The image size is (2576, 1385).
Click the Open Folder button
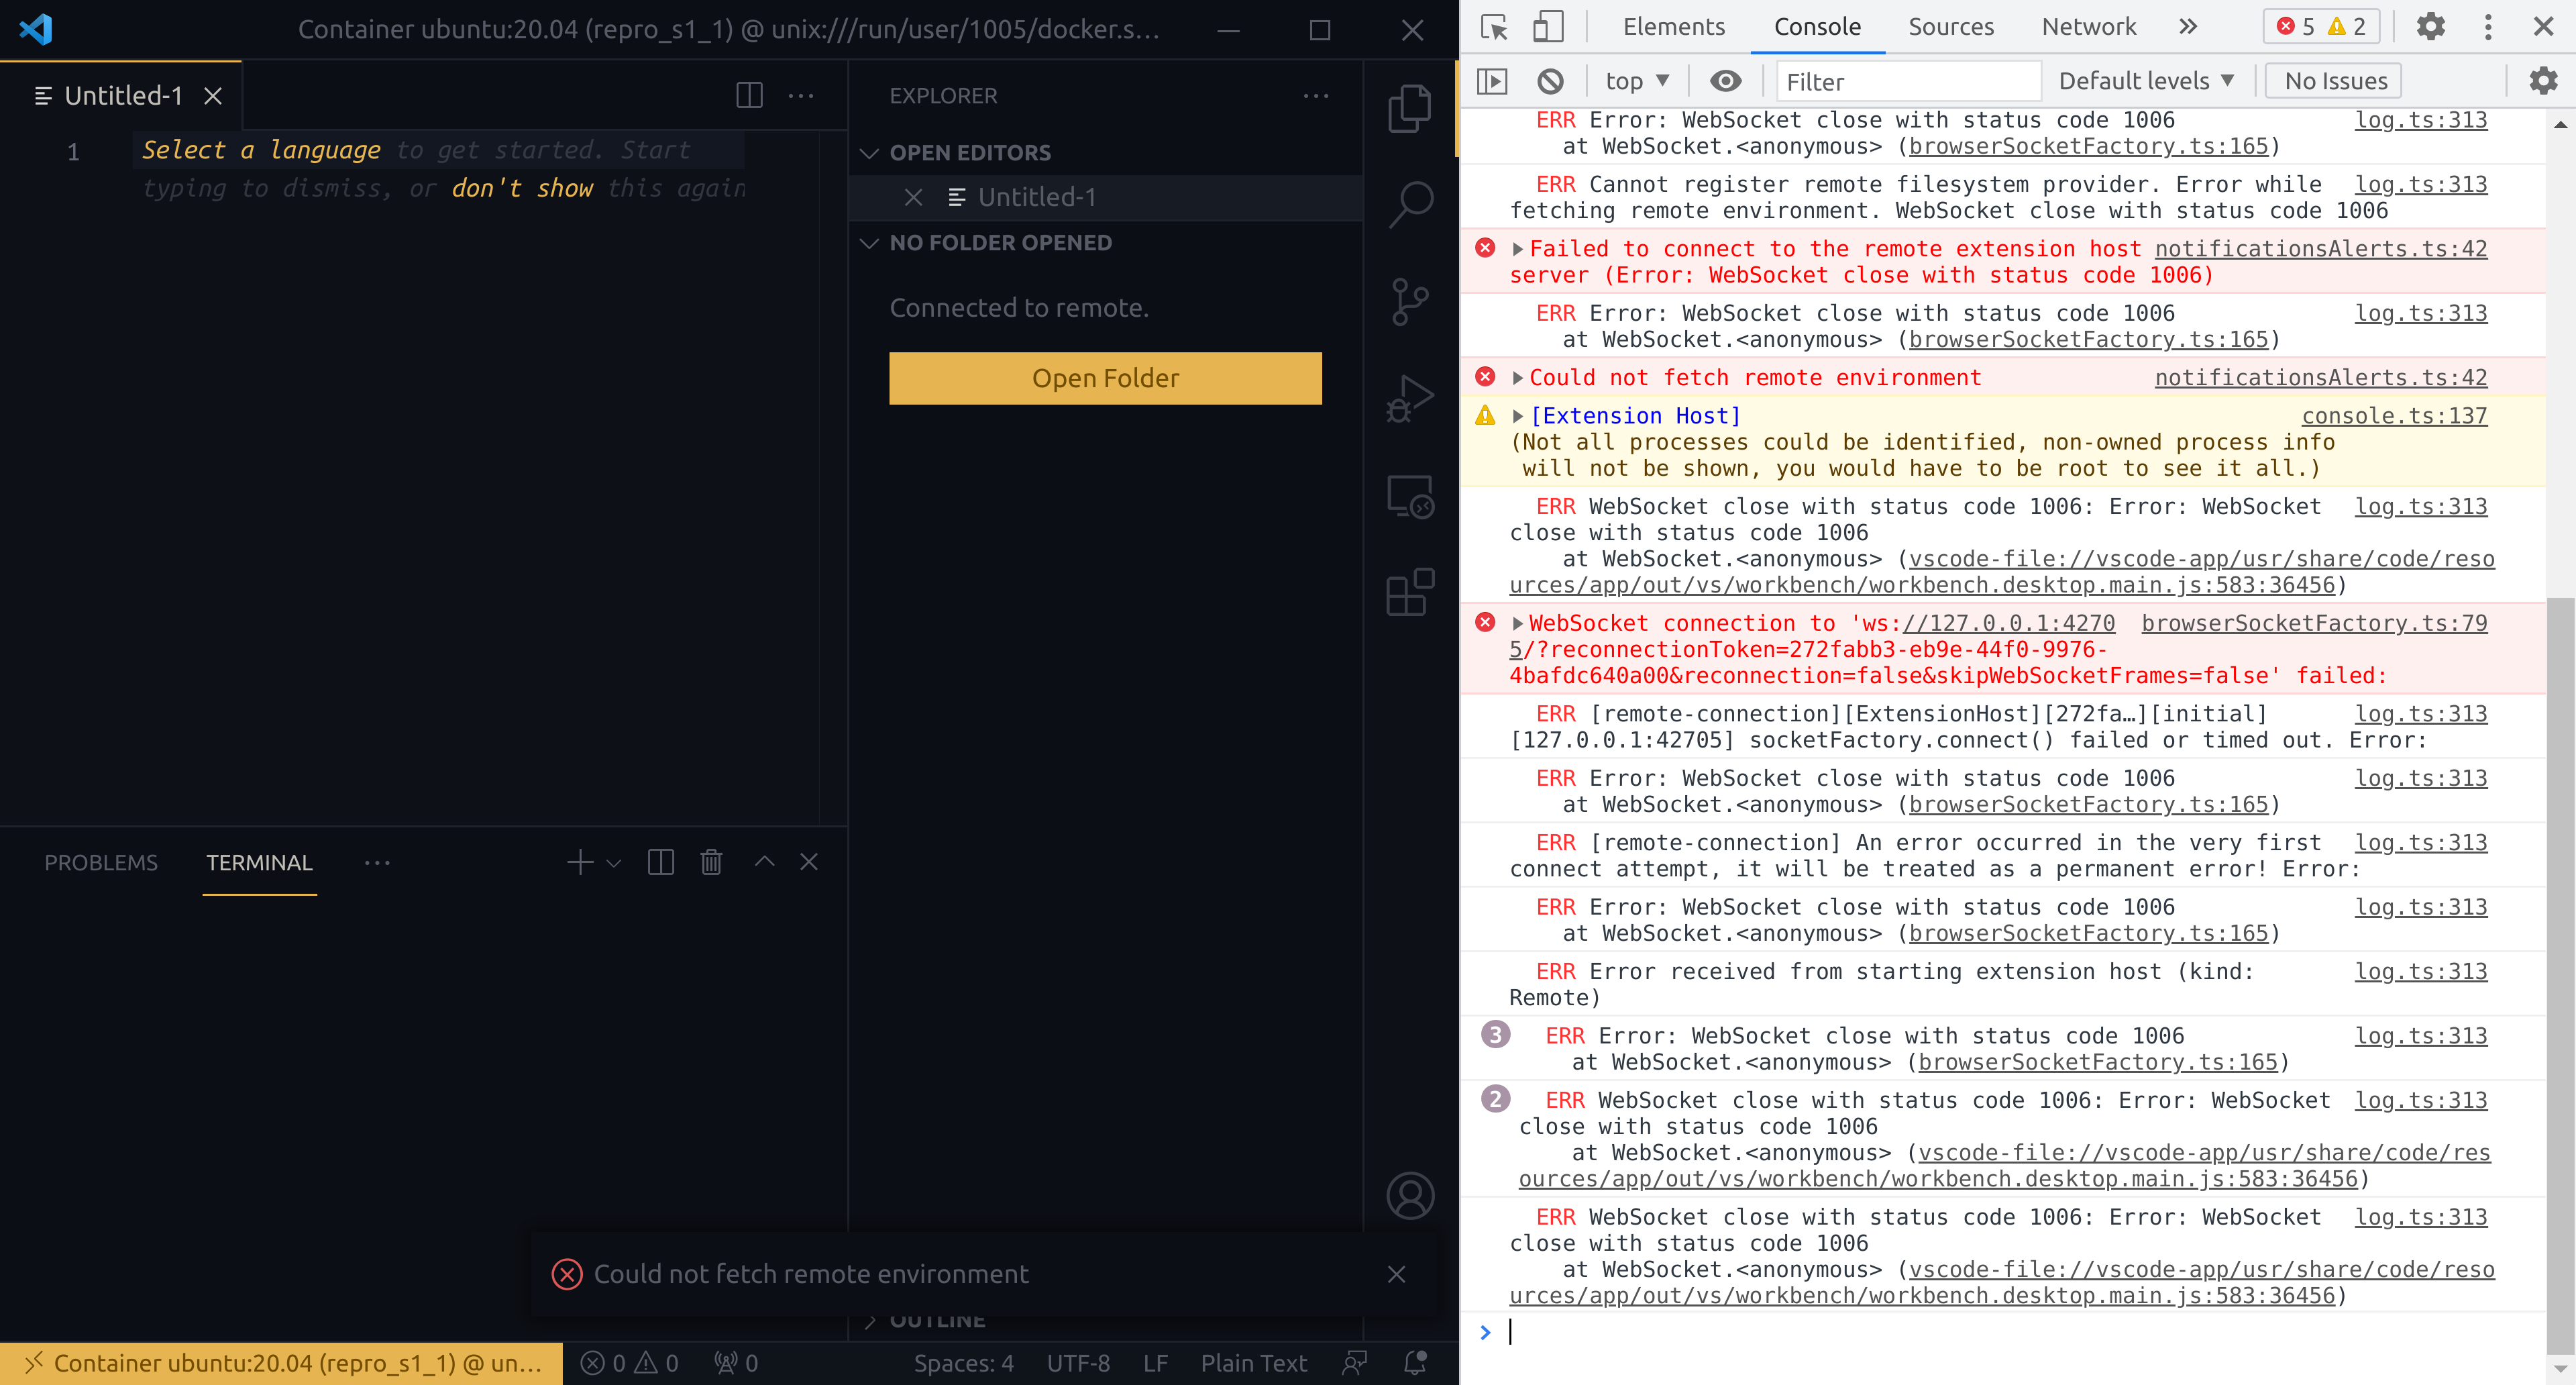point(1105,378)
